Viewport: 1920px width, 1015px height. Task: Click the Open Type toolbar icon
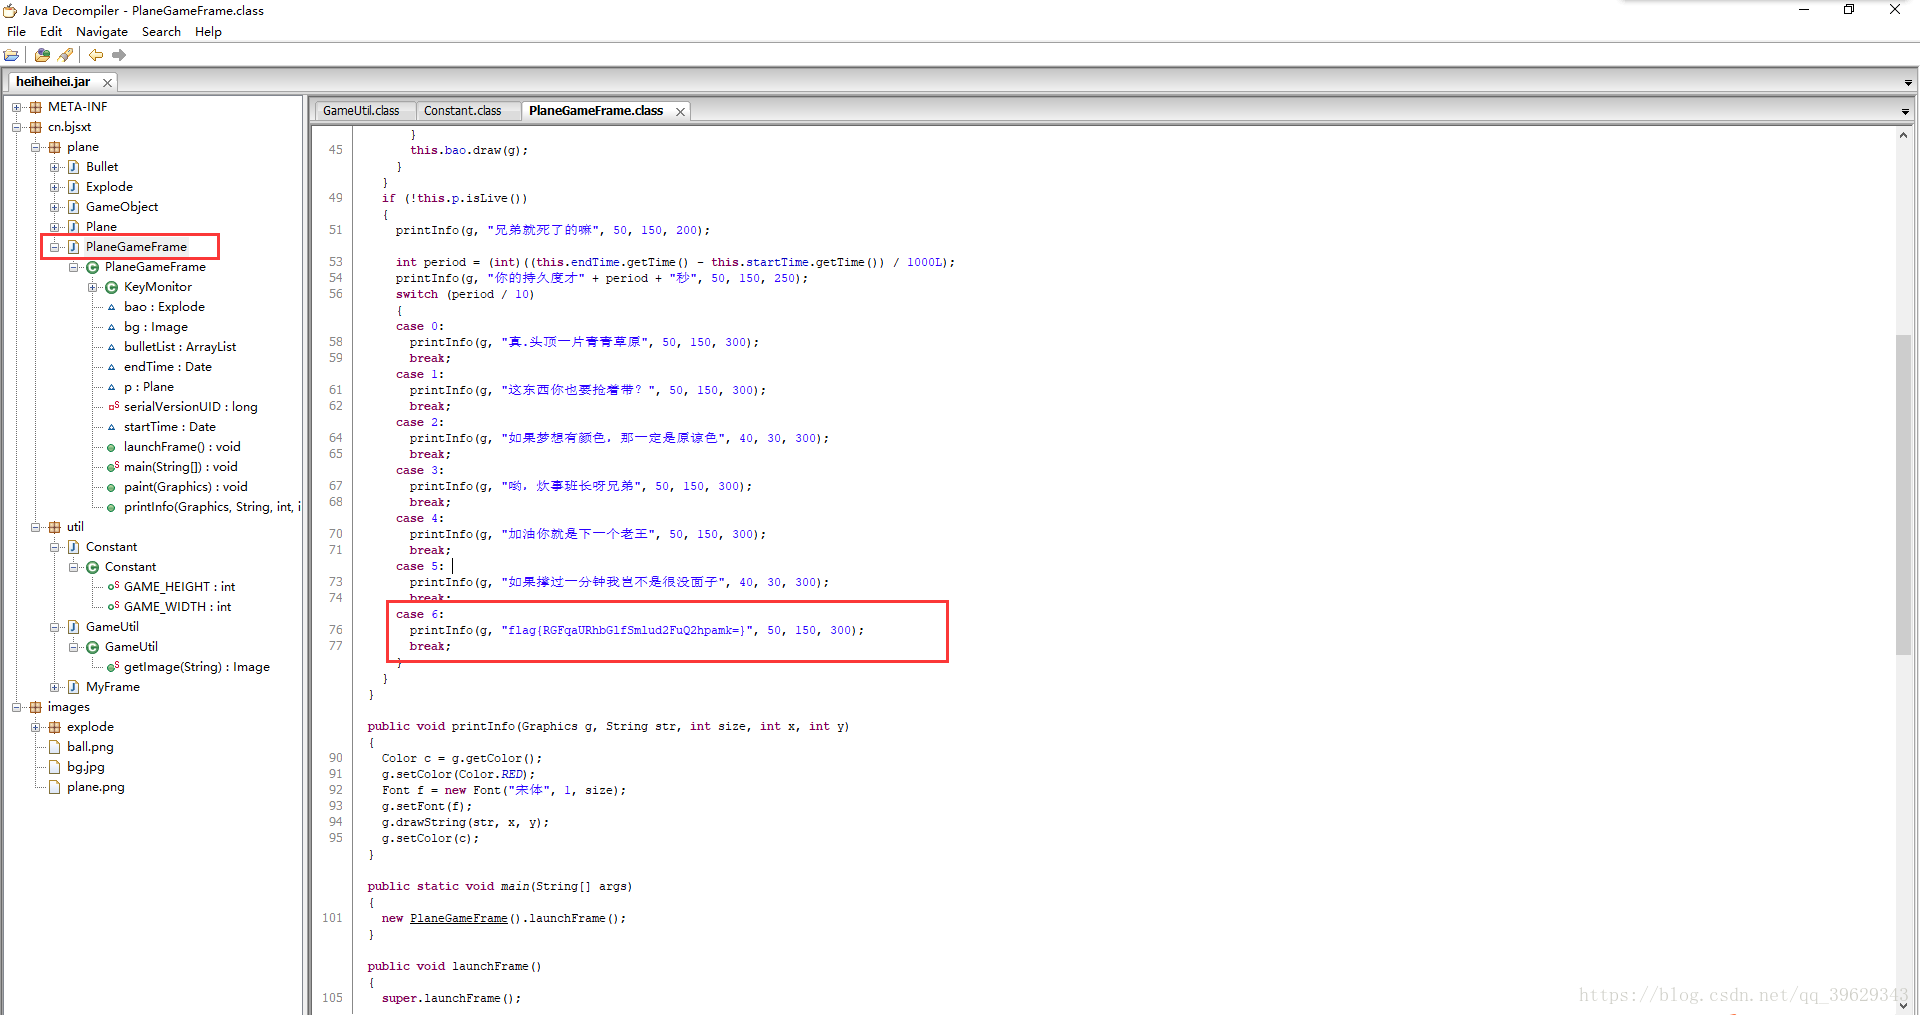coord(42,55)
